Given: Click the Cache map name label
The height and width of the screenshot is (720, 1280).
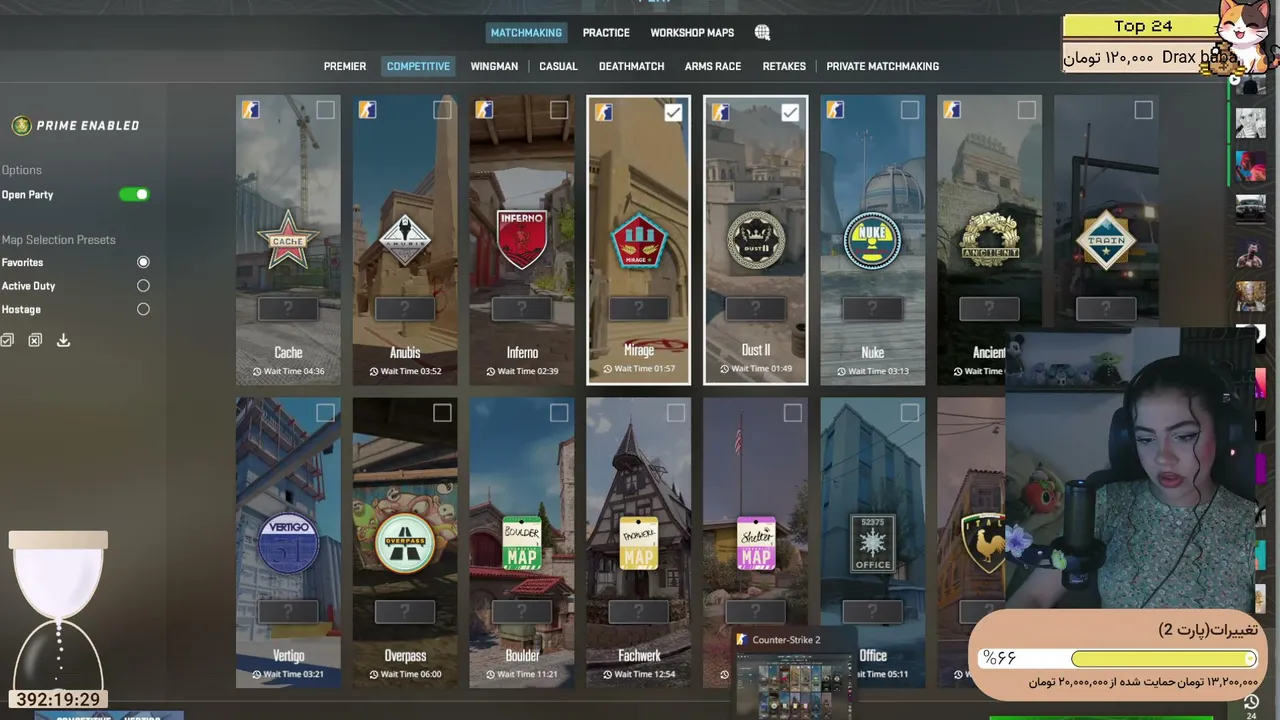Looking at the screenshot, I should pos(288,352).
